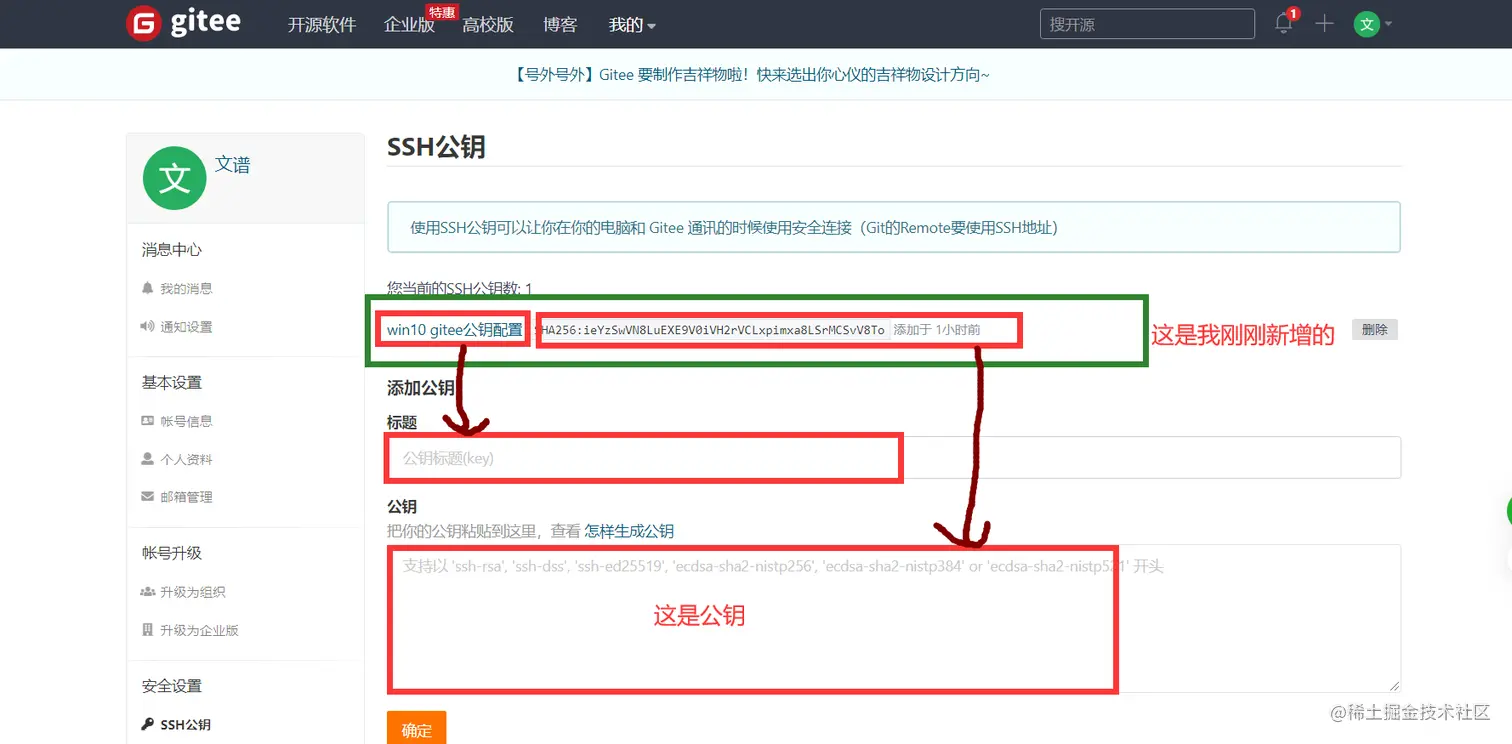Open 升级为组织 in sidebar
The image size is (1512, 744).
click(192, 592)
